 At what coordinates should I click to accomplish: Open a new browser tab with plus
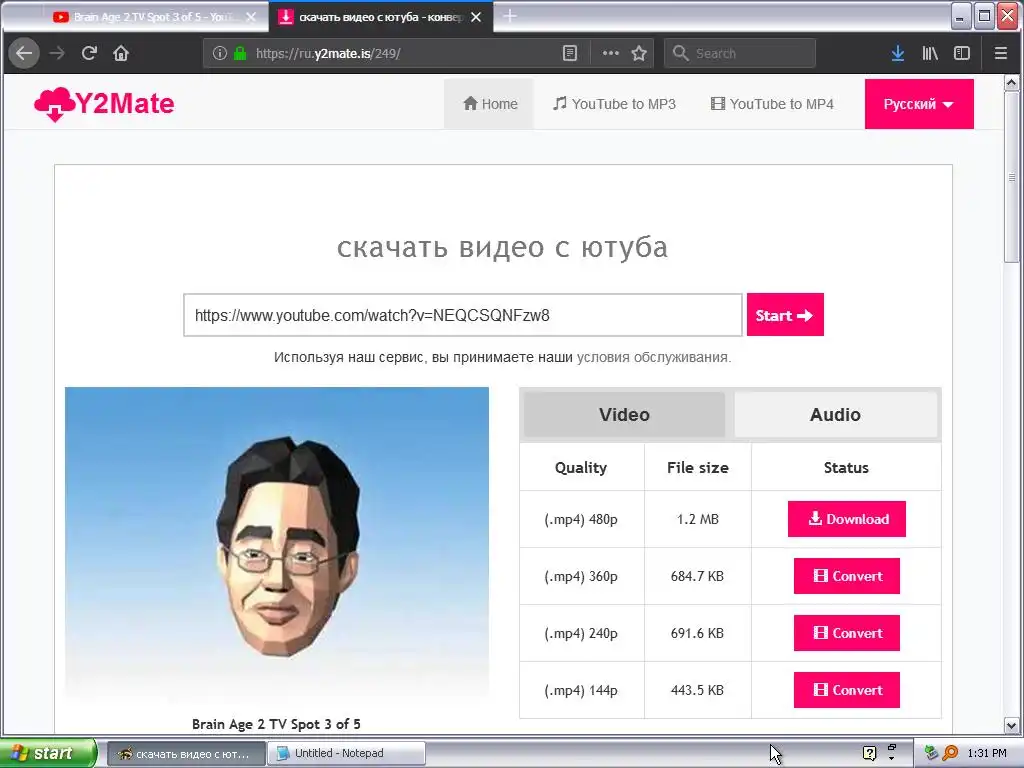coord(510,16)
